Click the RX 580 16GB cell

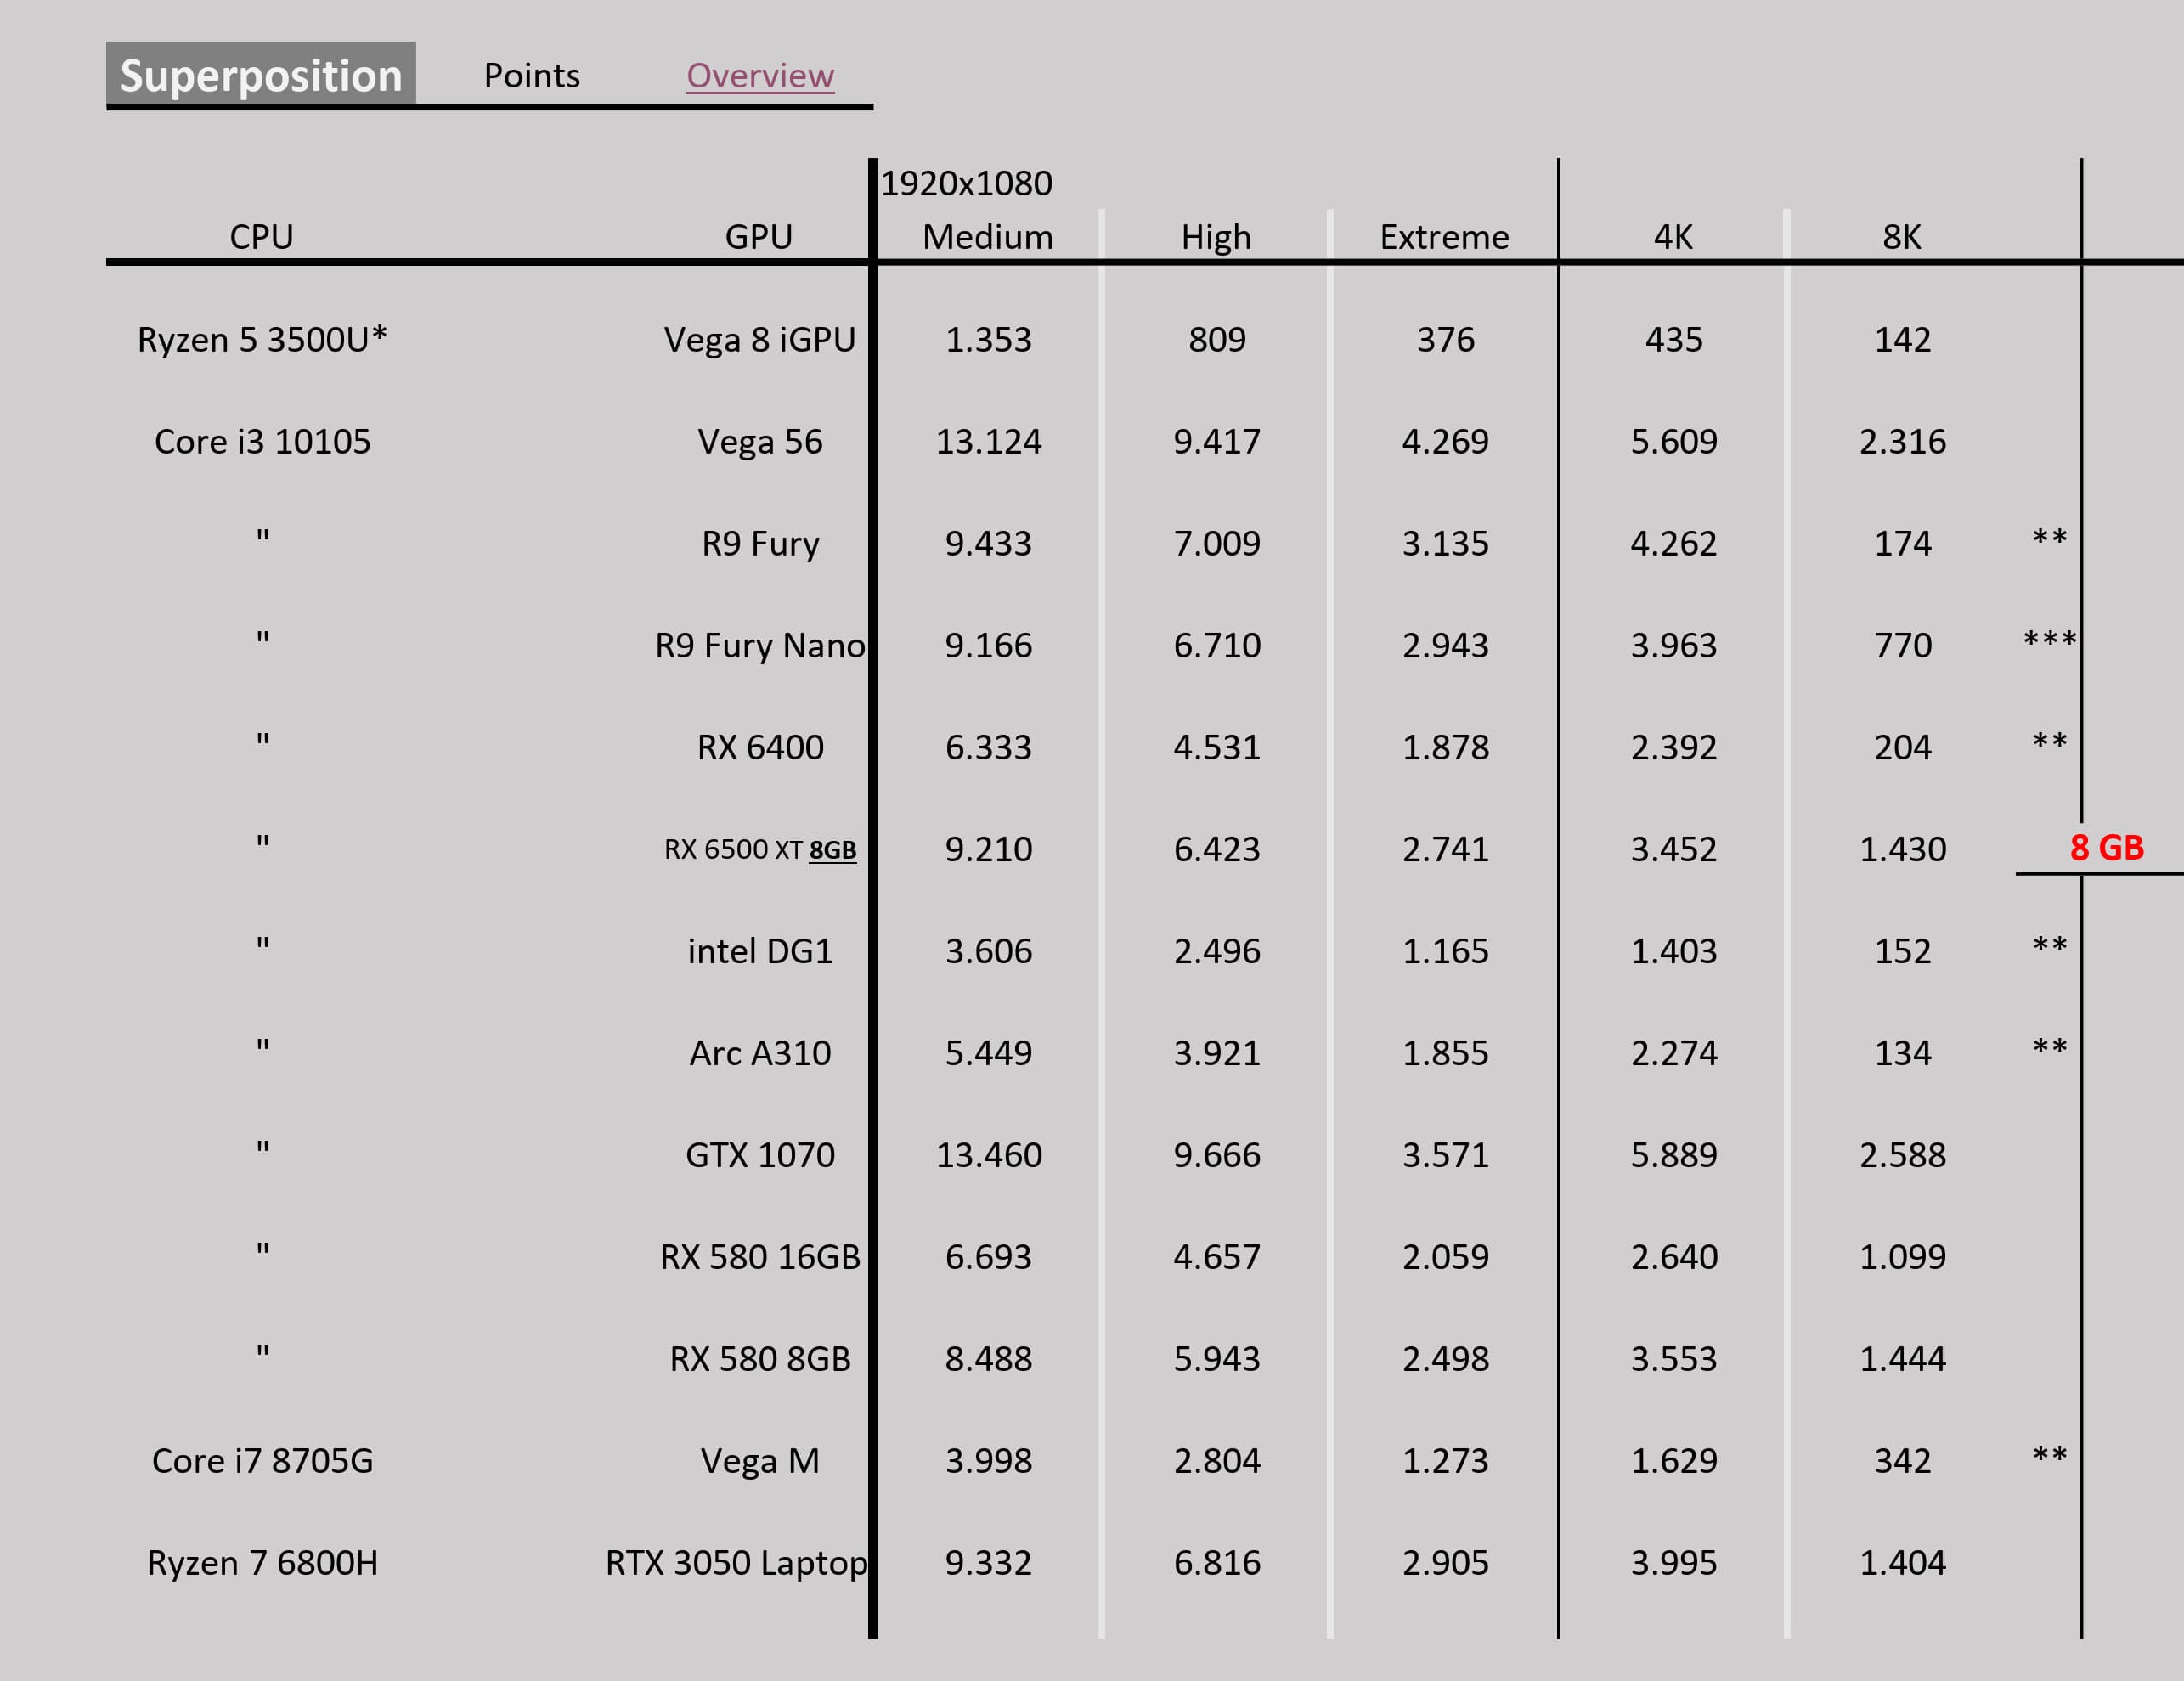click(760, 1257)
